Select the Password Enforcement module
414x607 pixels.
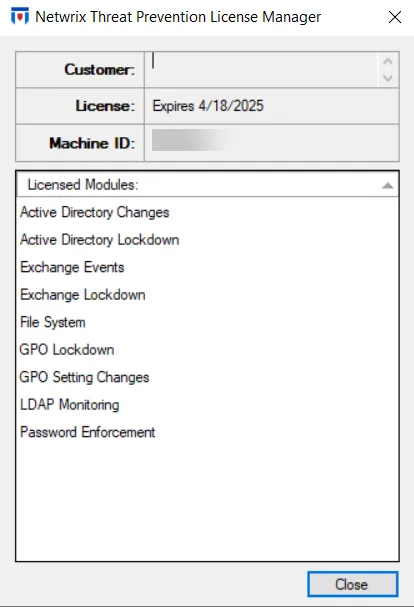pyautogui.click(x=88, y=432)
